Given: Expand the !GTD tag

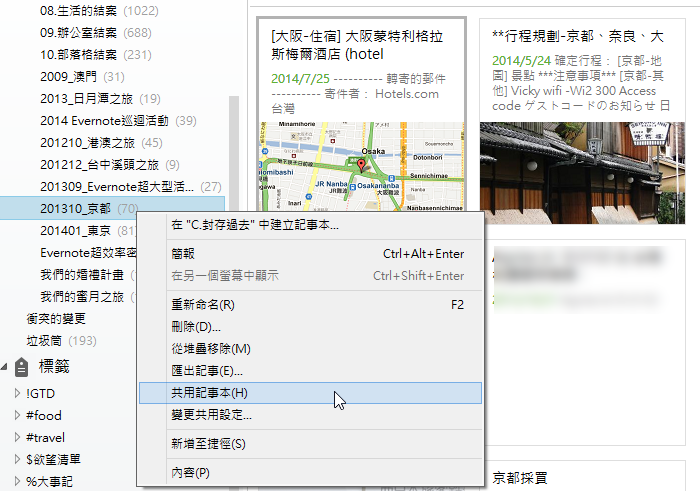Looking at the screenshot, I should click(x=17, y=393).
